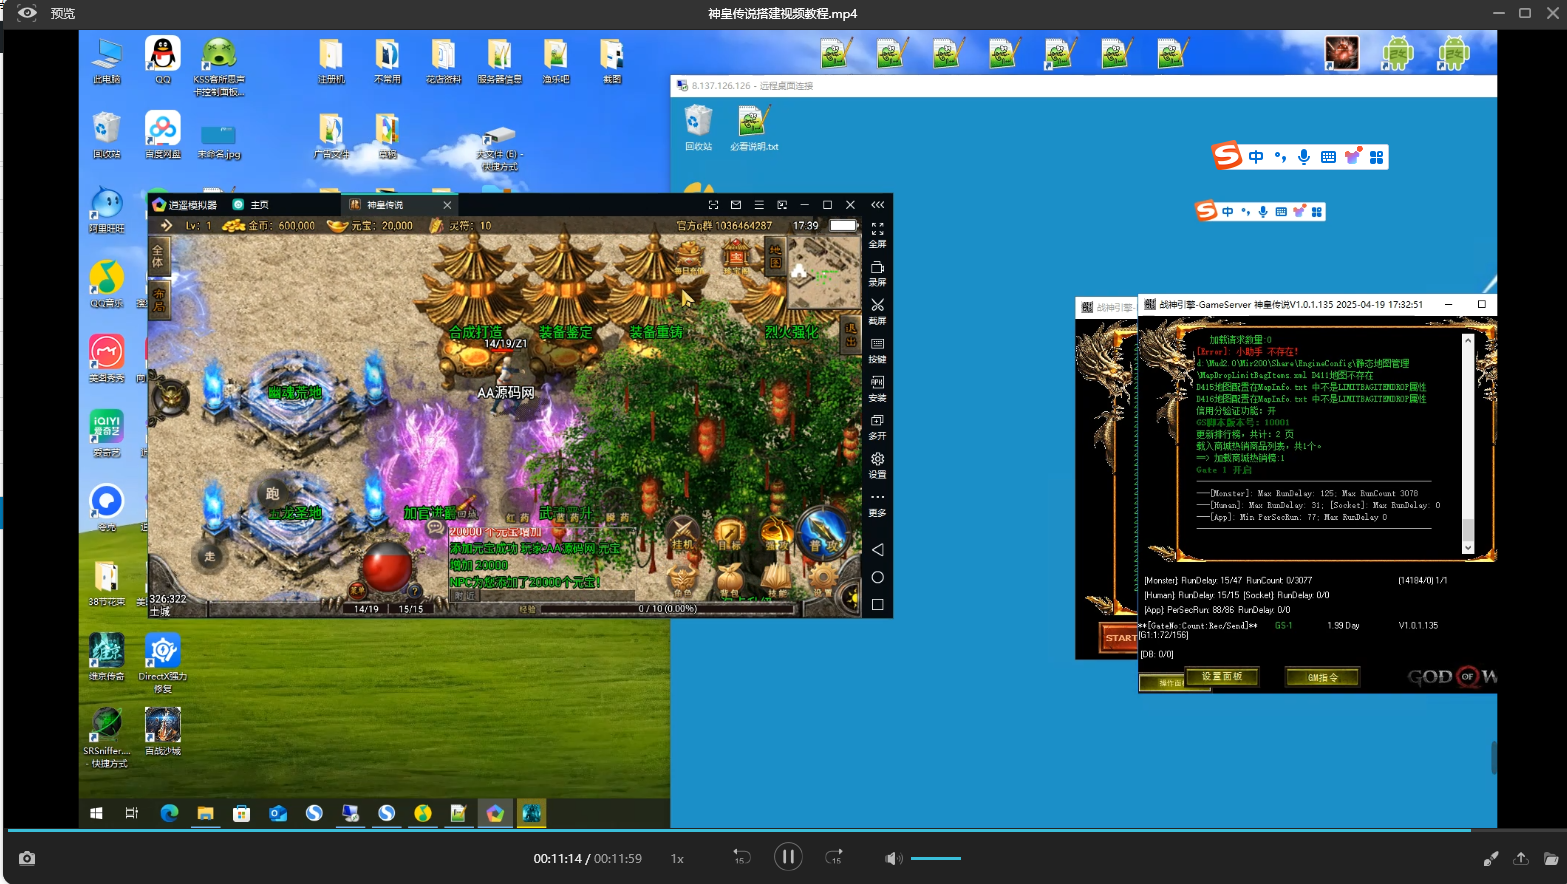Image resolution: width=1567 pixels, height=884 pixels.
Task: Tap the 目标 target game button
Action: point(729,535)
